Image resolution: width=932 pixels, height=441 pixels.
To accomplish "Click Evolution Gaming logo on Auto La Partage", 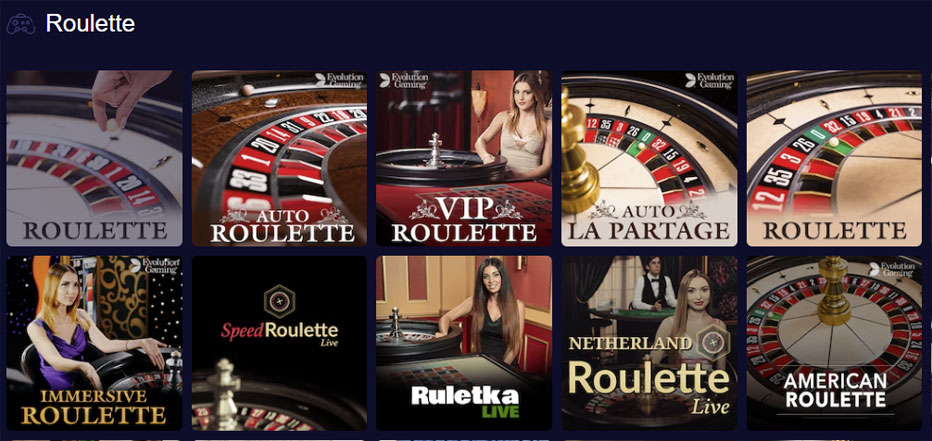I will click(x=709, y=81).
